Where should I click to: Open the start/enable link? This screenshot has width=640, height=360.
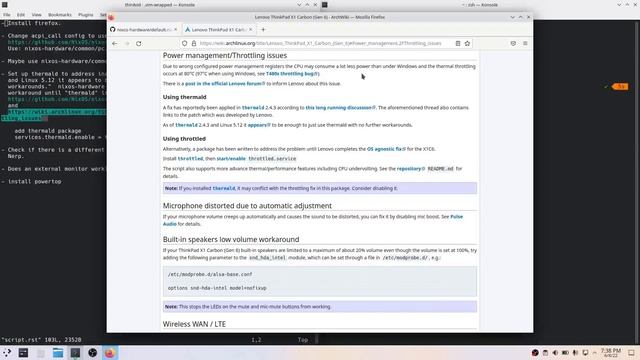231,159
